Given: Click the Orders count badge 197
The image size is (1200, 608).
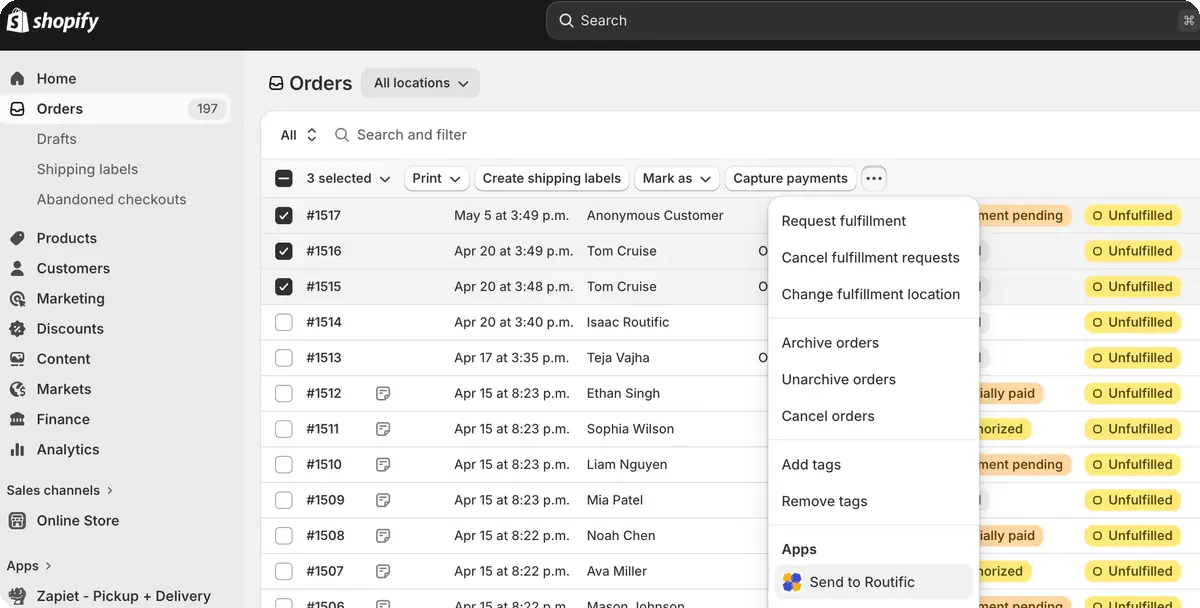Looking at the screenshot, I should (x=207, y=109).
